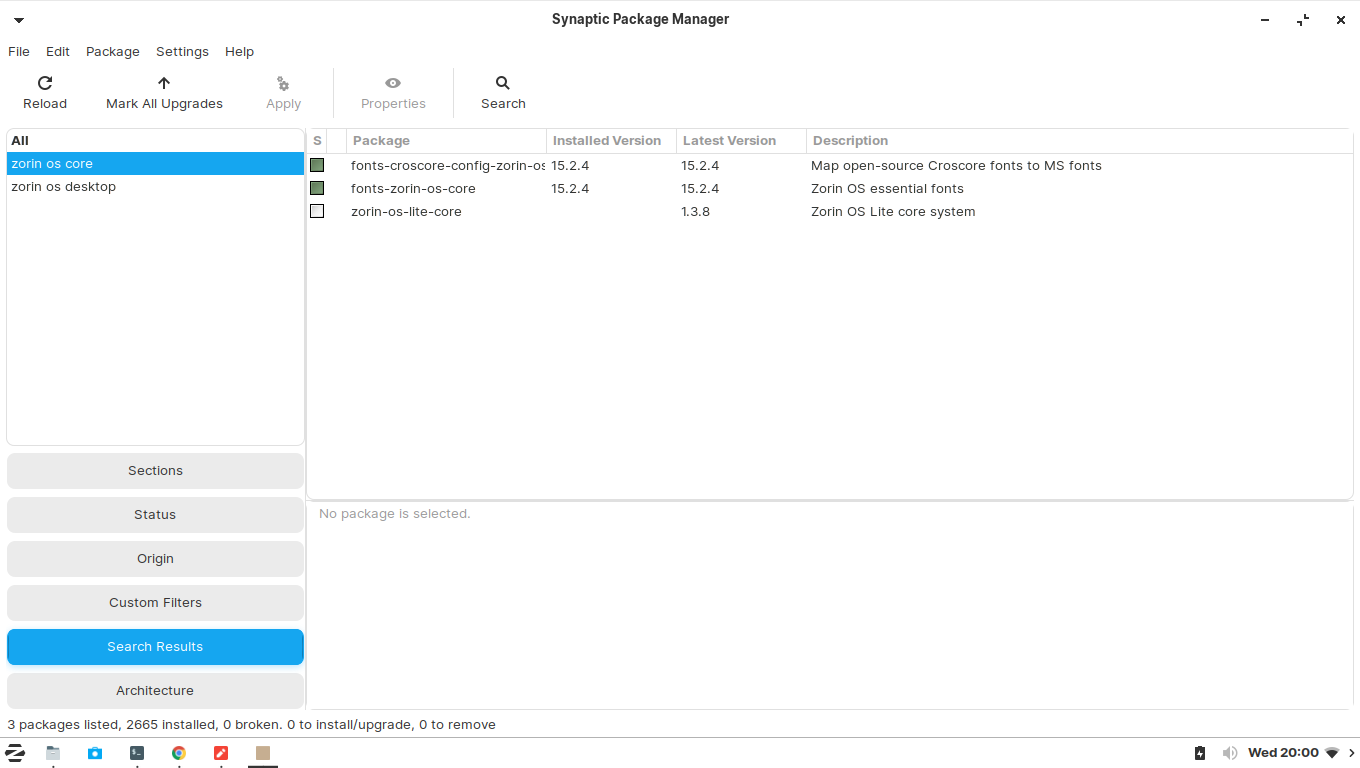
Task: Open the Edit menu
Action: pyautogui.click(x=58, y=51)
